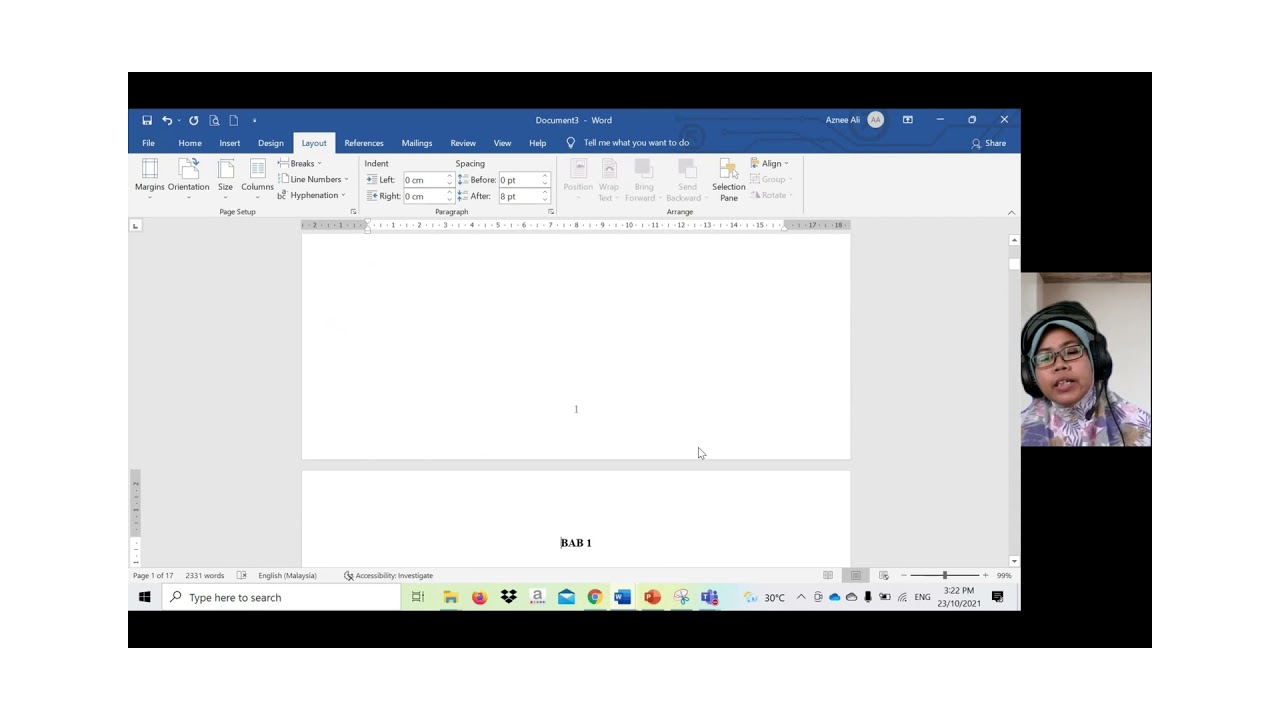Click the zoom out minus button

tap(903, 576)
